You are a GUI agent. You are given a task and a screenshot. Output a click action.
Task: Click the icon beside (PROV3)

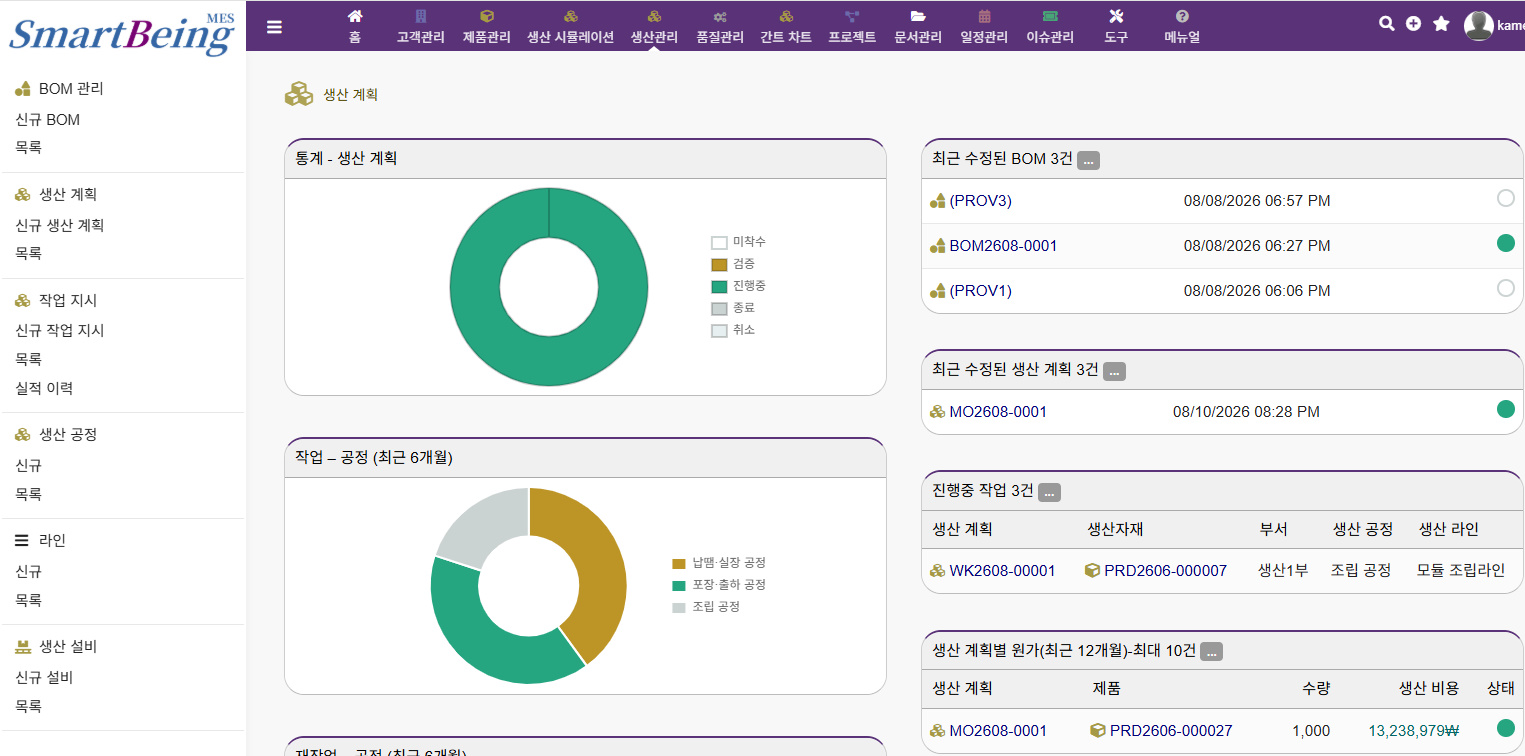click(x=938, y=201)
